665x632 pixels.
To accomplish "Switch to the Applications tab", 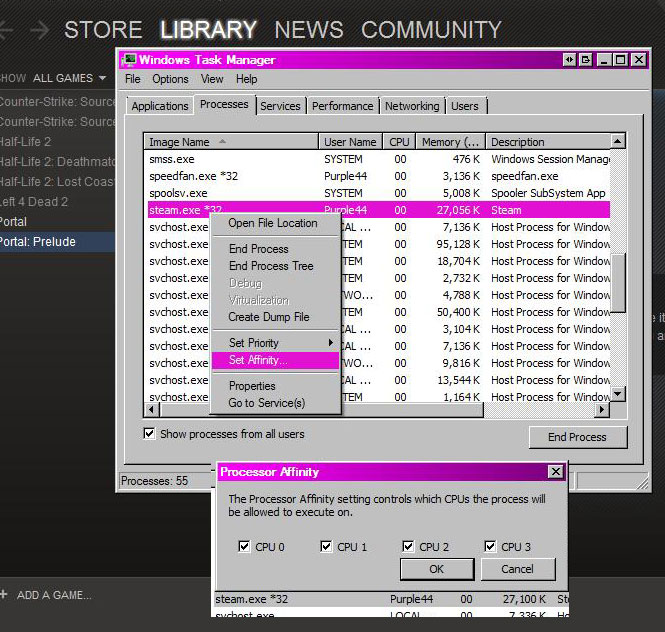I will tap(160, 106).
